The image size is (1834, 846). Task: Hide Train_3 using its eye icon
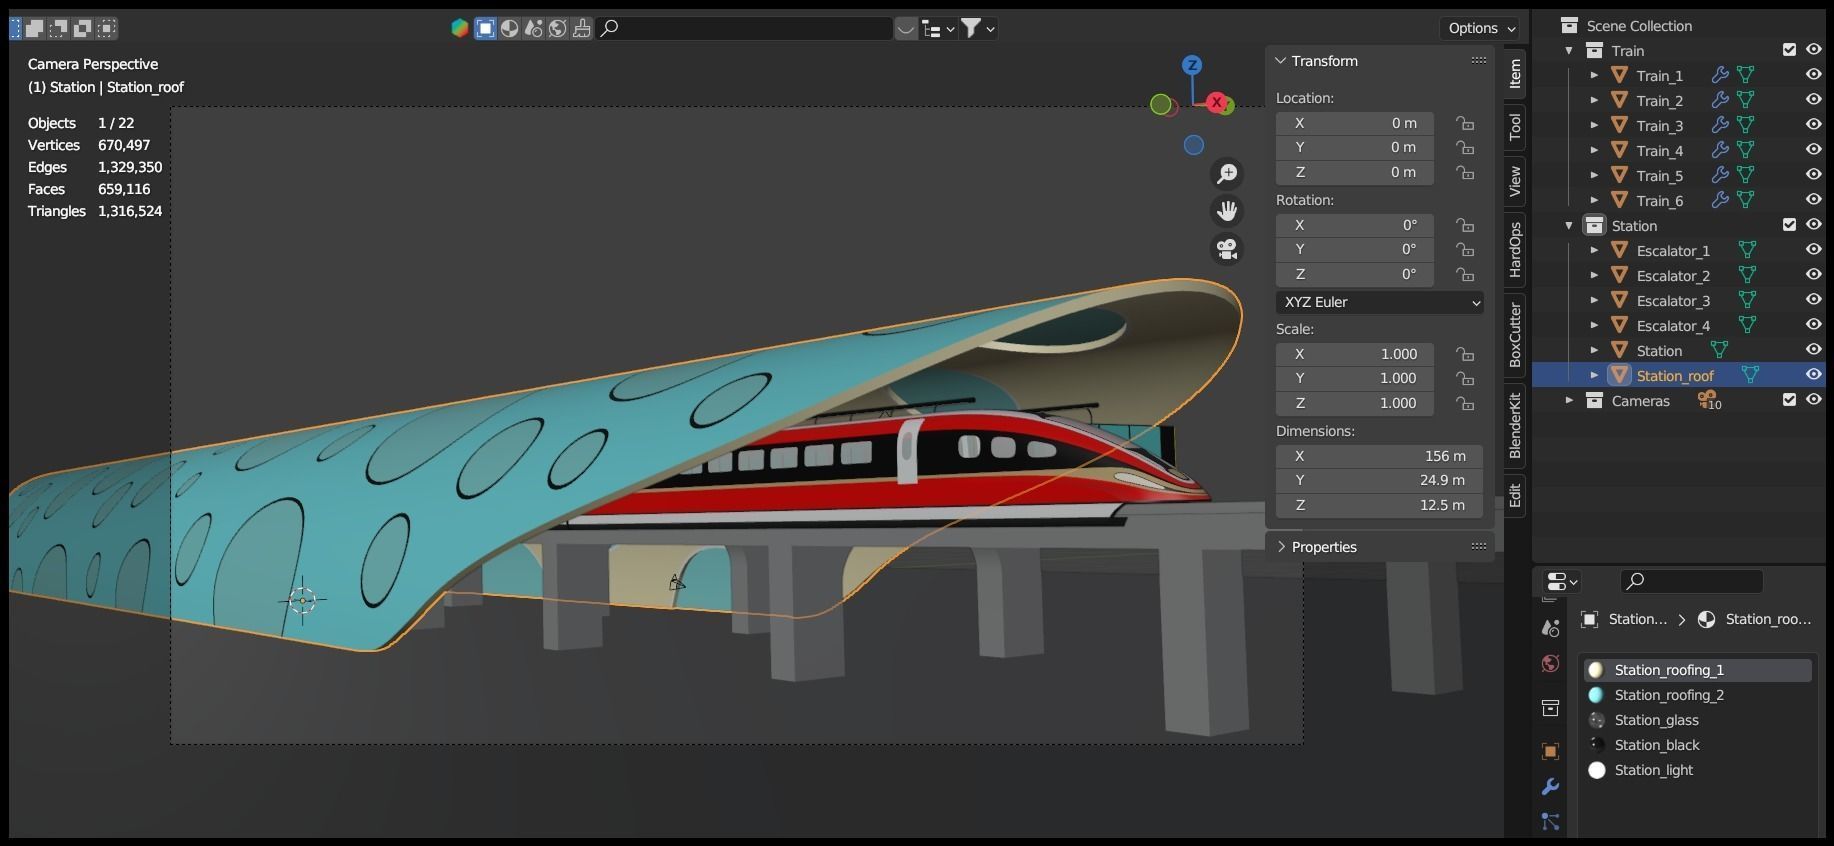click(1813, 125)
